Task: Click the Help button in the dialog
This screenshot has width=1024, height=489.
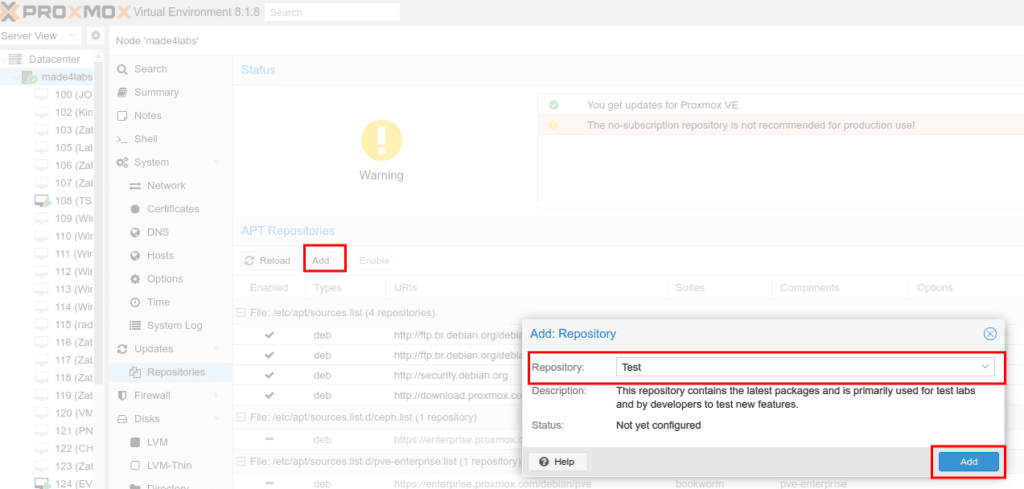Action: 557,462
